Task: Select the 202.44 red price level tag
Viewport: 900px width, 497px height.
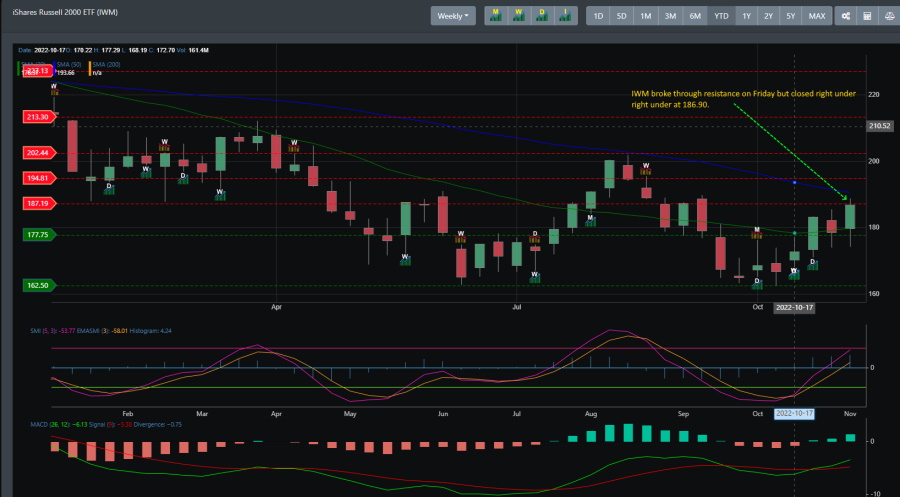Action: coord(39,153)
